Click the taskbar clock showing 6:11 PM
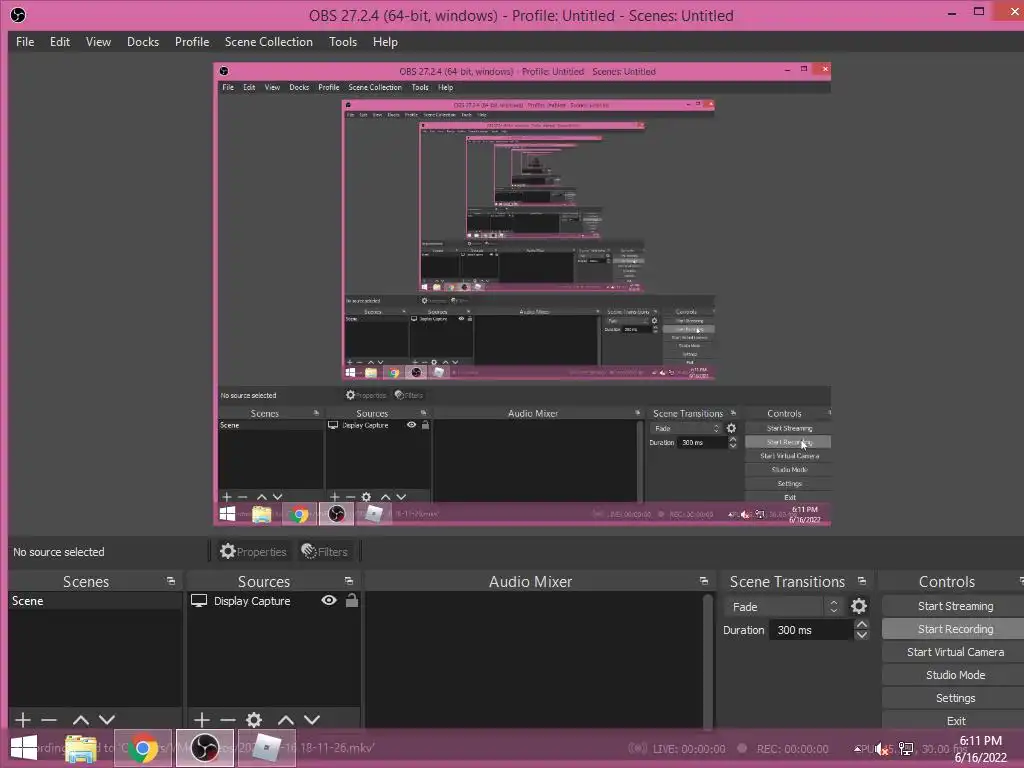Viewport: 1024px width, 768px height. click(981, 749)
